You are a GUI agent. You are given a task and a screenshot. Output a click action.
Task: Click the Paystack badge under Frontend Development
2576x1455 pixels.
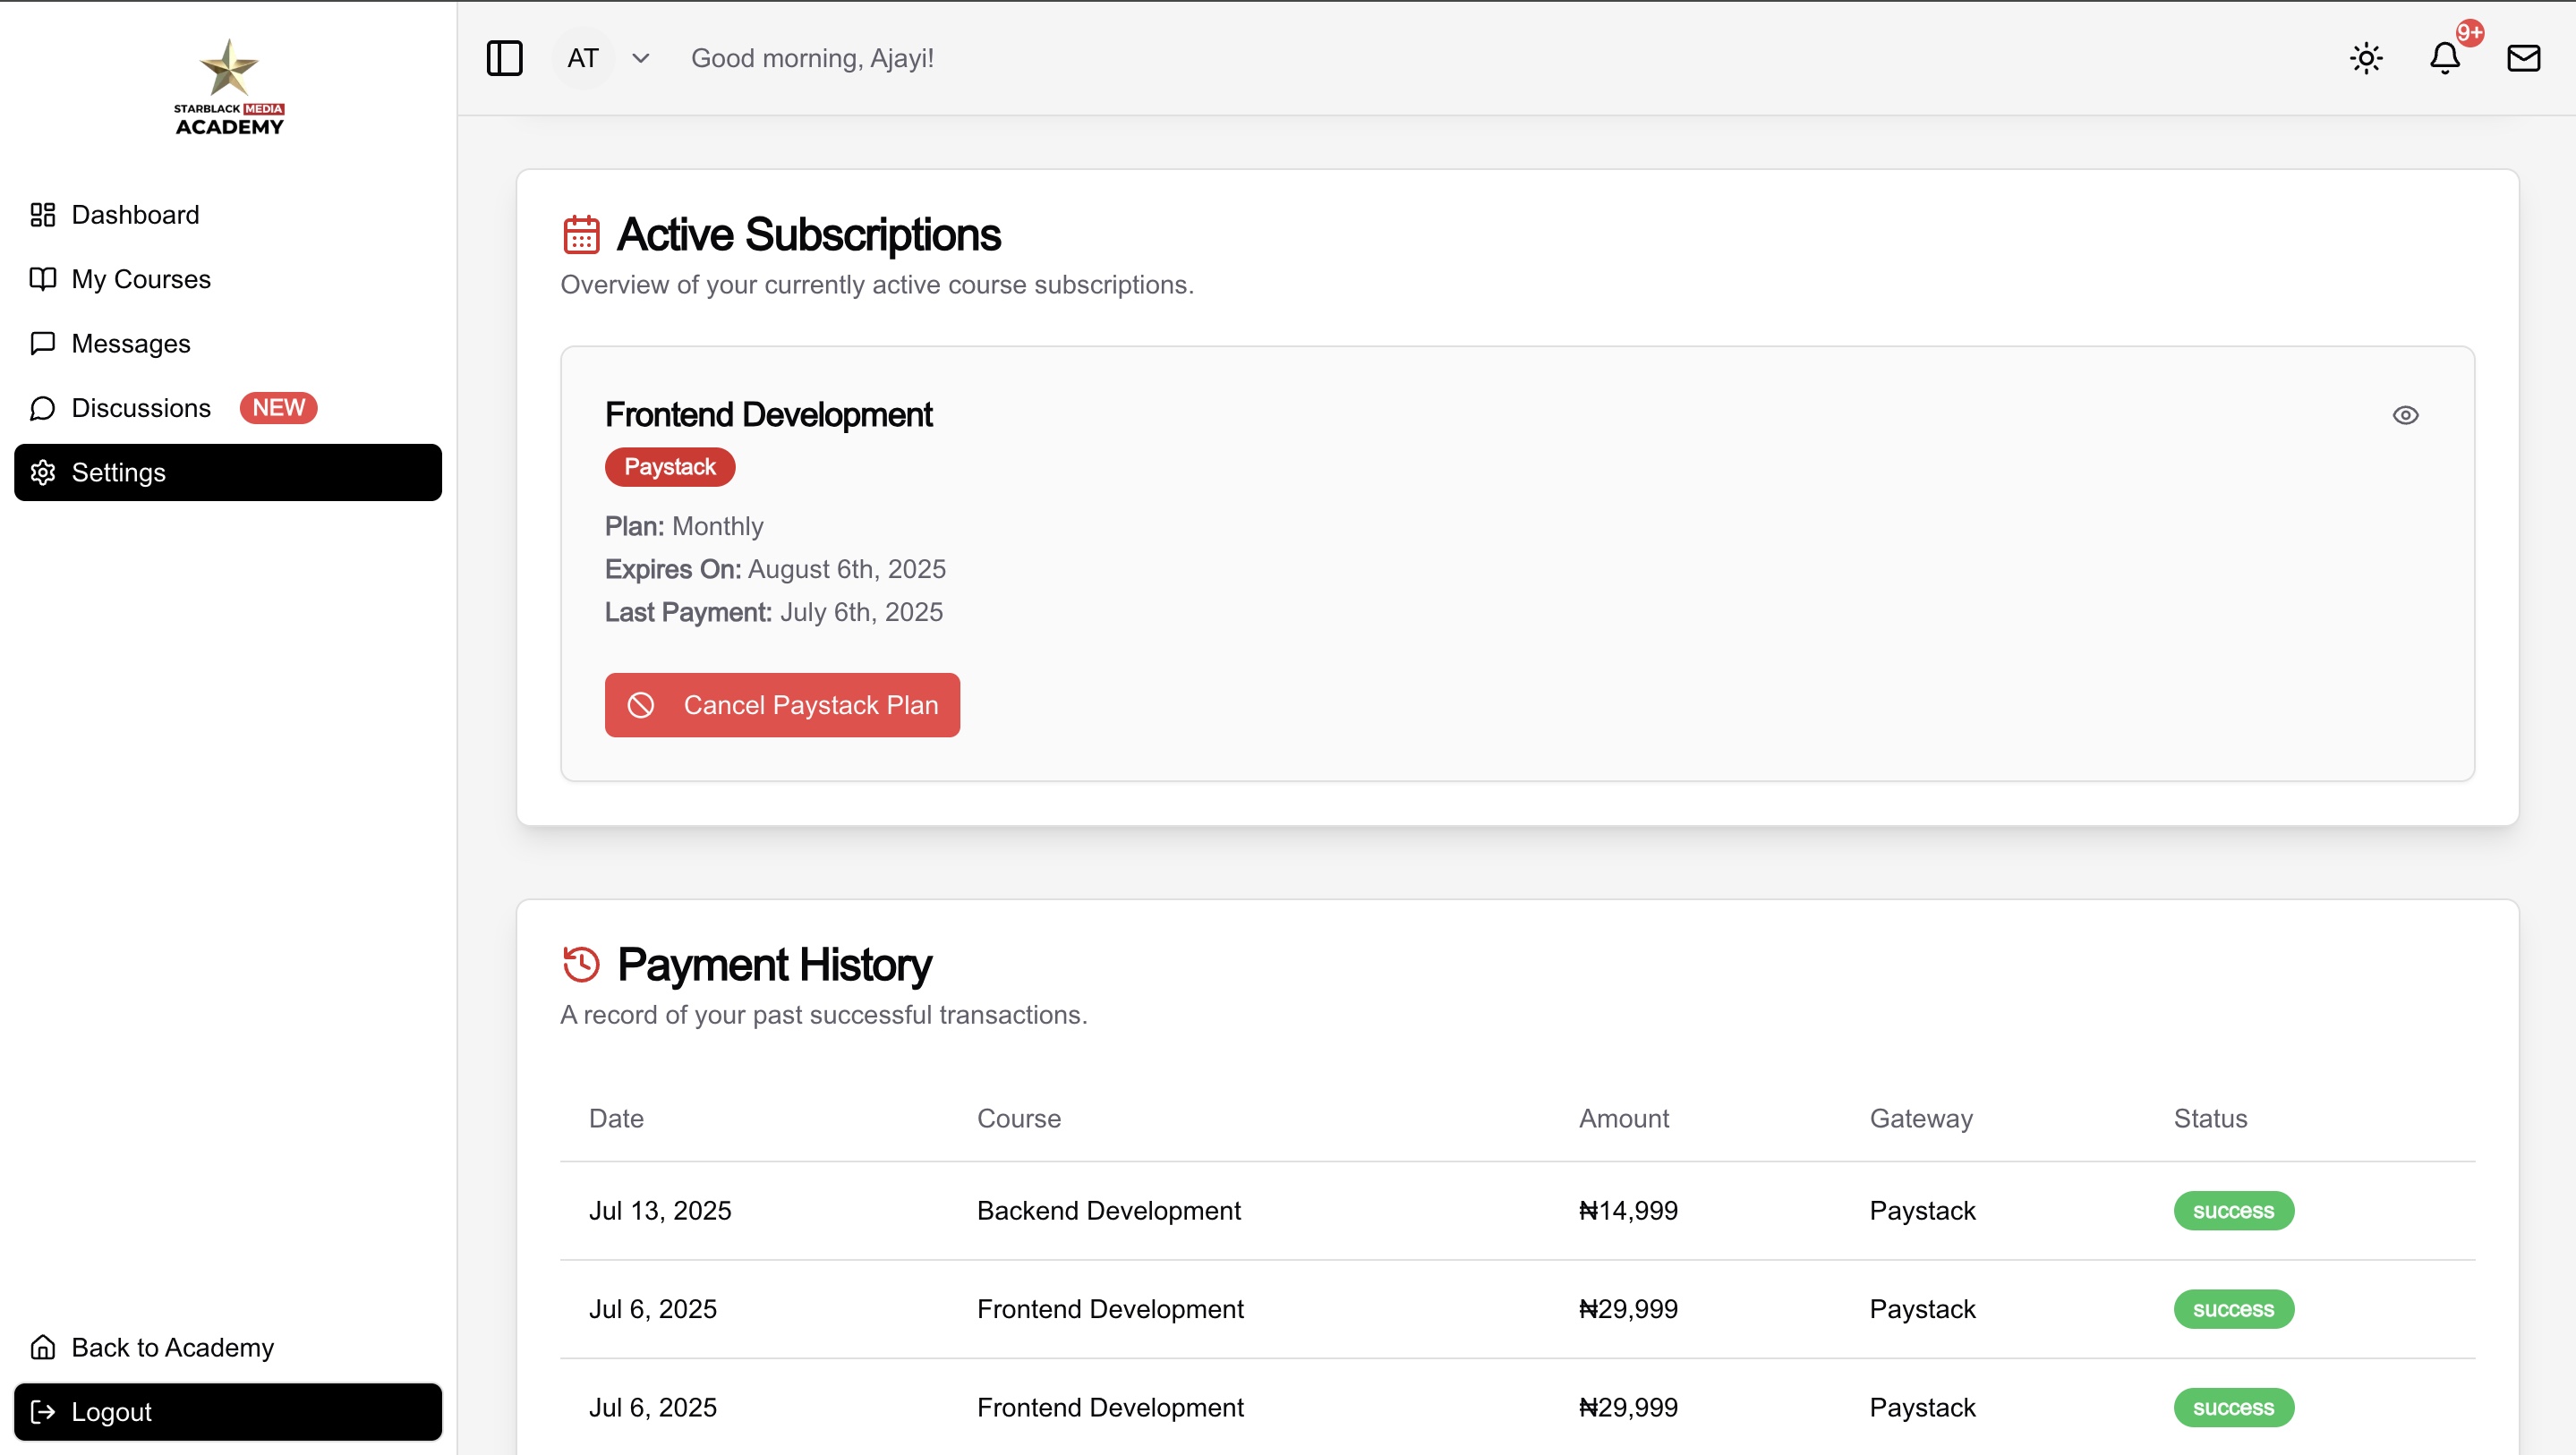pos(669,466)
